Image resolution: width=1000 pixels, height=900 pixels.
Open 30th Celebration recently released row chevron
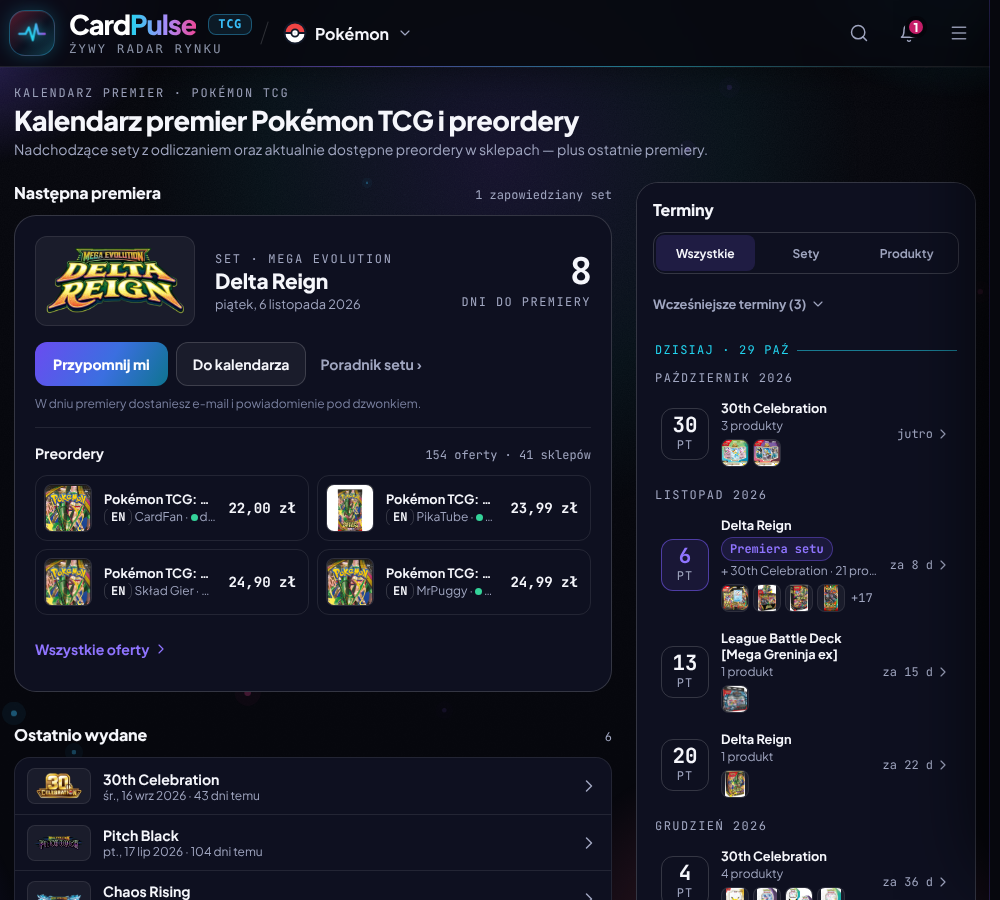click(x=589, y=786)
